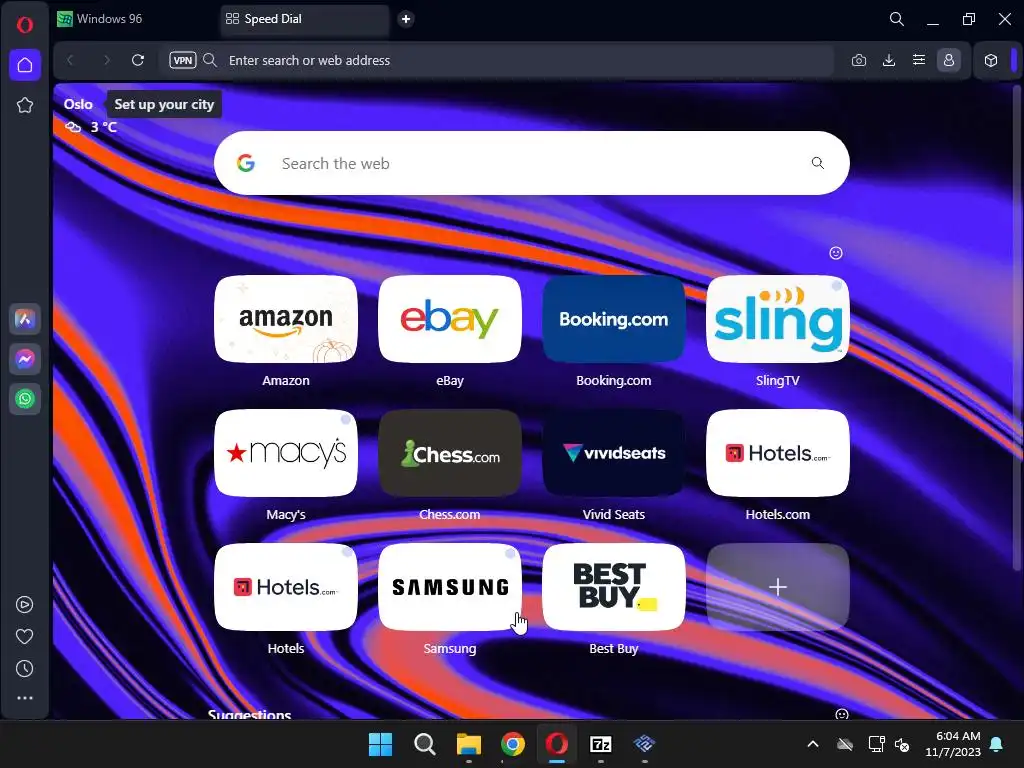The image size is (1024, 768).
Task: Open taskbar Search magnifier
Action: 425,744
